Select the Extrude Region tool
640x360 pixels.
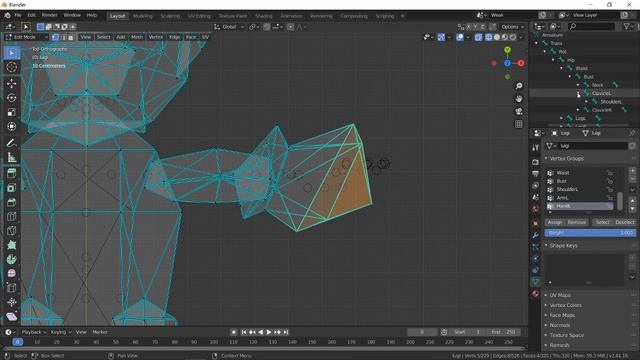click(11, 173)
